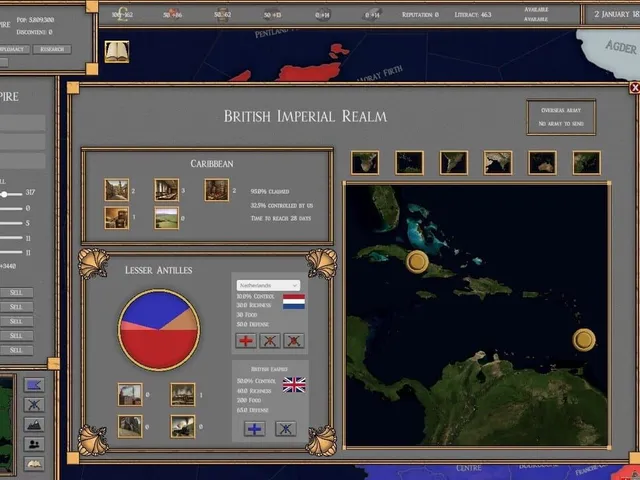Image resolution: width=640 pixels, height=480 pixels.
Task: Select the Cuba gold map marker
Action: tap(417, 261)
